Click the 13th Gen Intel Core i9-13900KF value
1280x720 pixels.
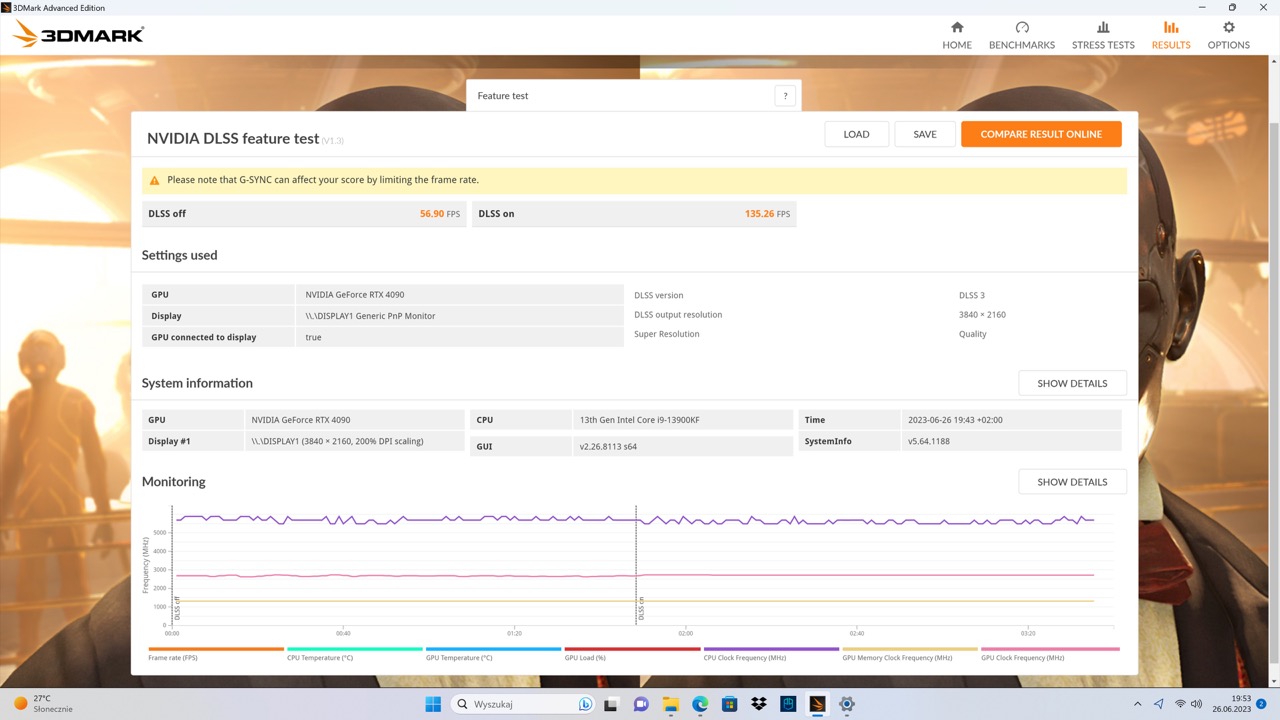click(x=639, y=420)
